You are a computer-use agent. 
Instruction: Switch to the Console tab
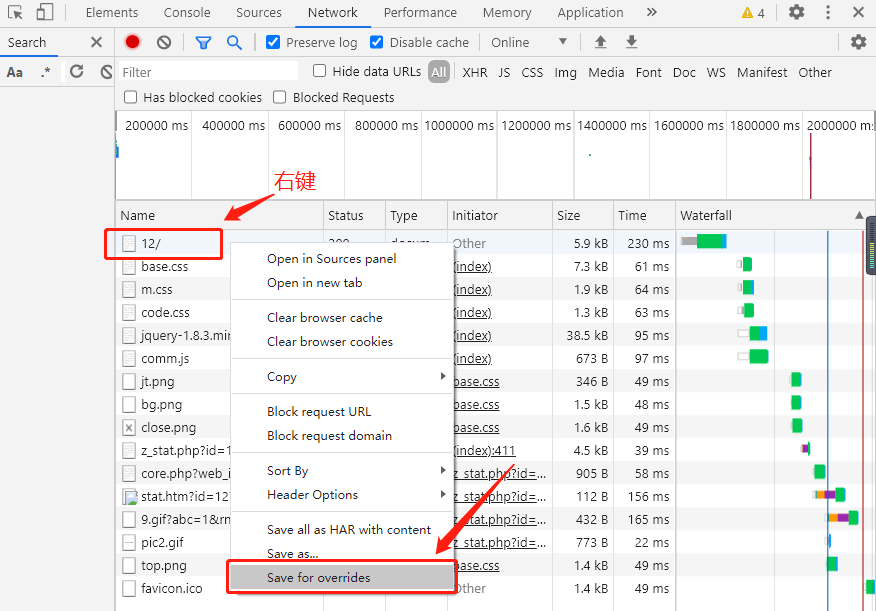tap(187, 13)
